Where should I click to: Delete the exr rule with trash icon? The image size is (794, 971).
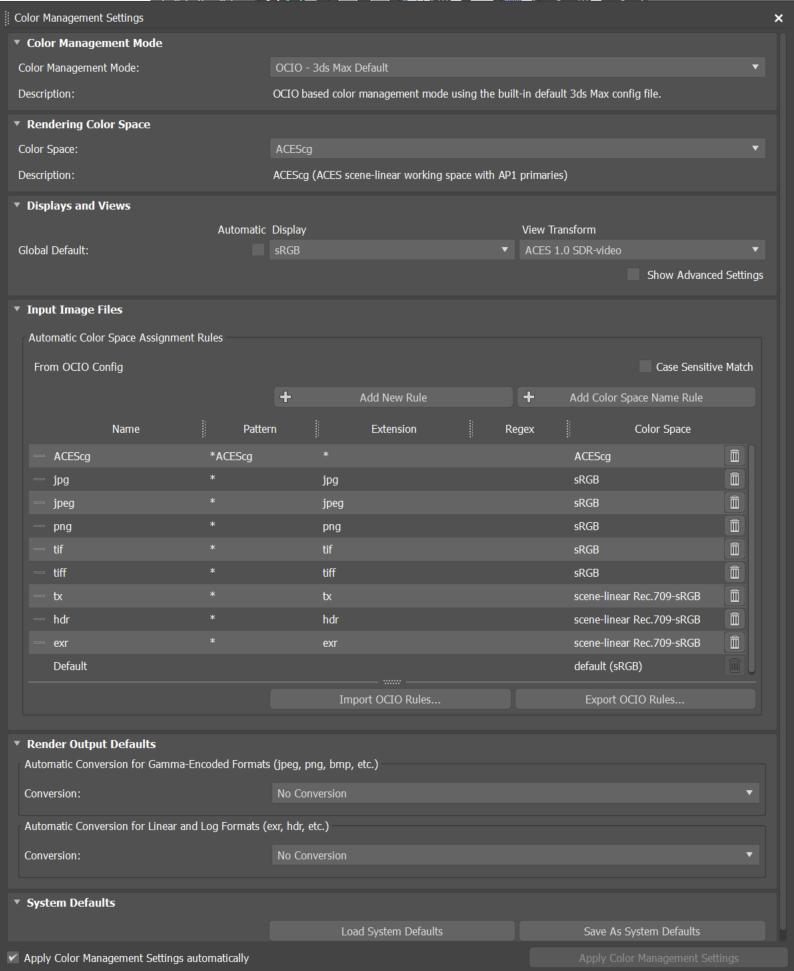point(735,642)
